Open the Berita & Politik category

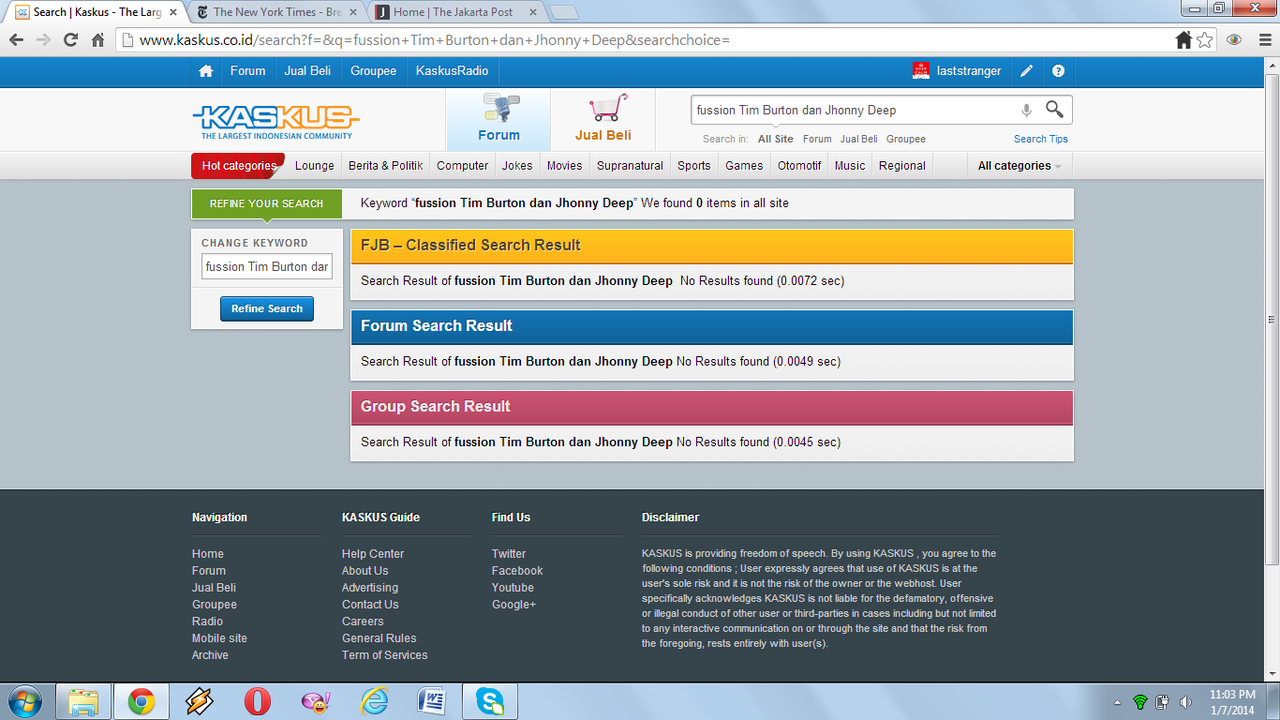click(x=386, y=166)
